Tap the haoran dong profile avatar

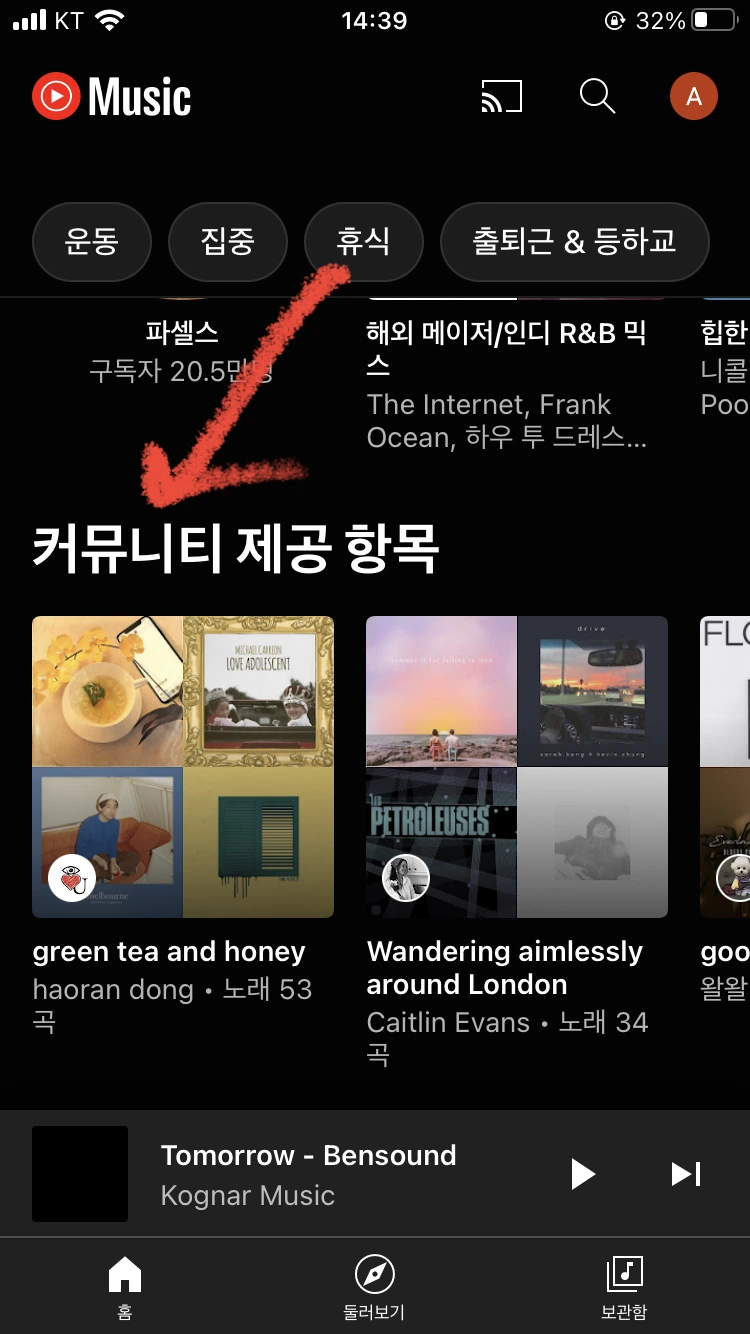(72, 878)
